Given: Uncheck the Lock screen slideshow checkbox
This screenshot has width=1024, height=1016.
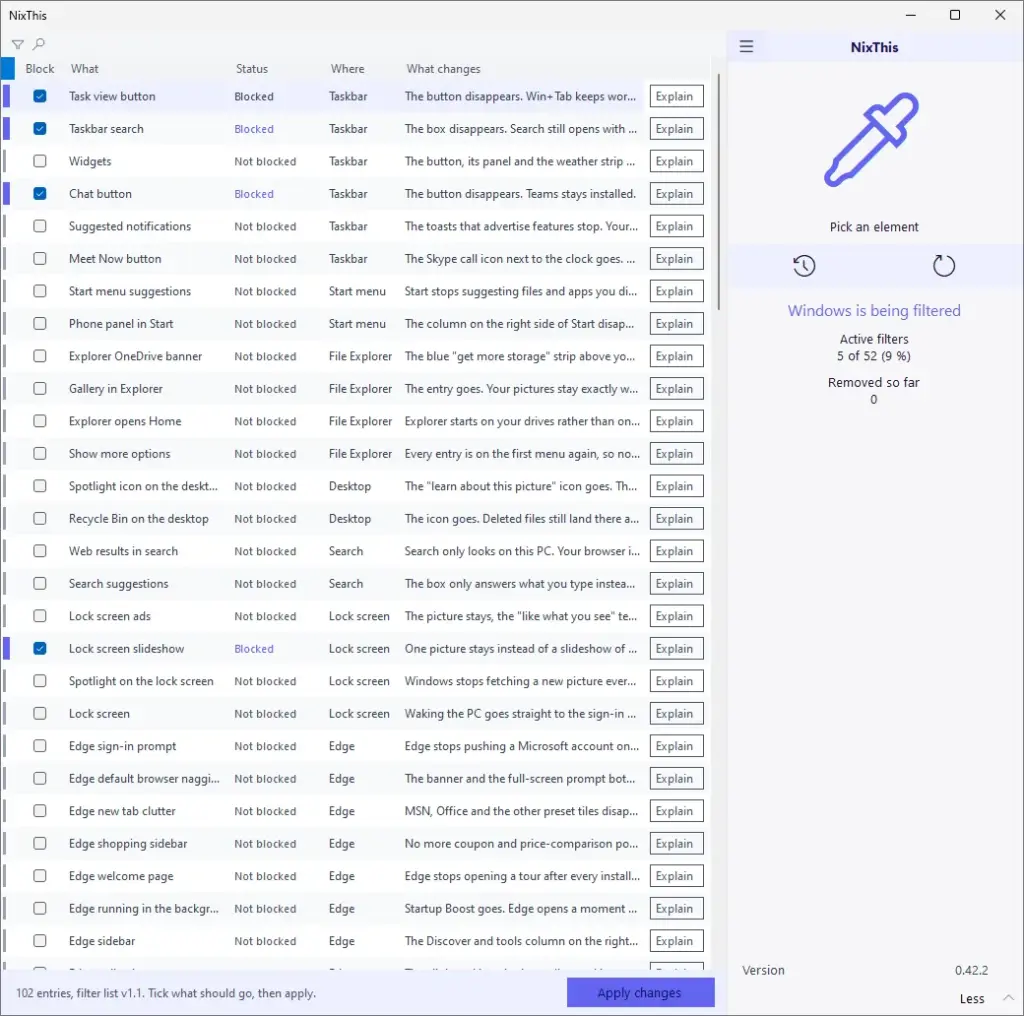Looking at the screenshot, I should click(x=40, y=648).
